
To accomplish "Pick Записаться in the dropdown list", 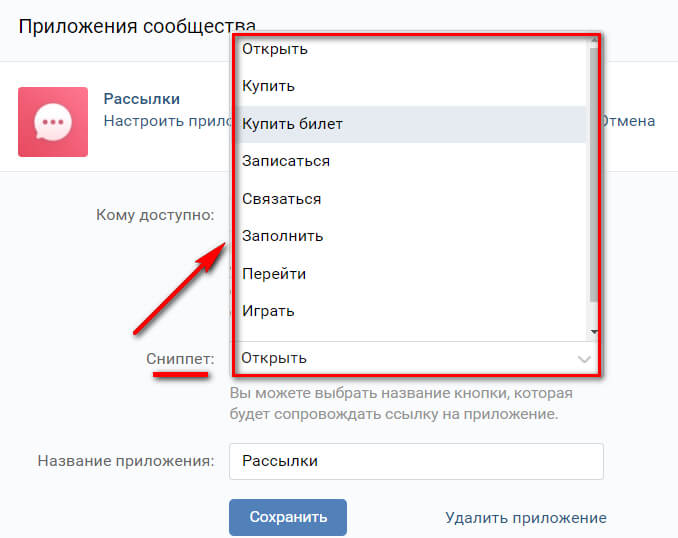I will click(x=286, y=161).
